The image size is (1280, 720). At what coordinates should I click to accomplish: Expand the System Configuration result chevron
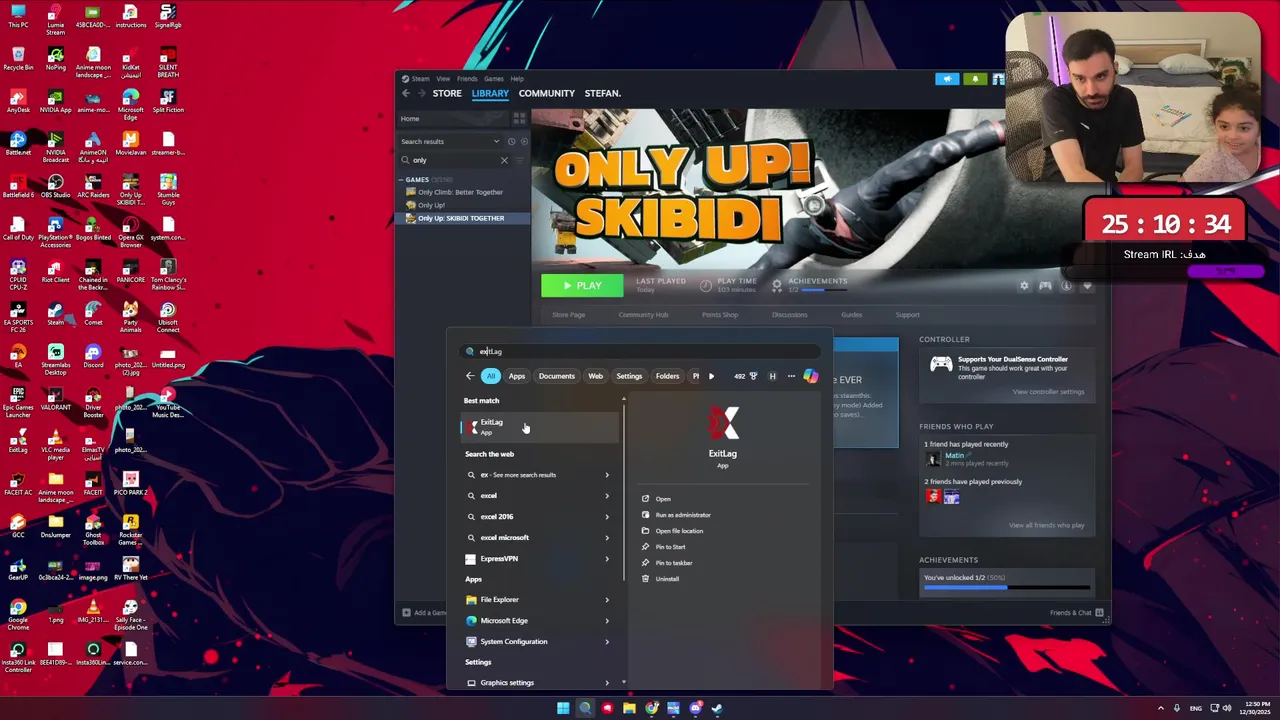(607, 642)
